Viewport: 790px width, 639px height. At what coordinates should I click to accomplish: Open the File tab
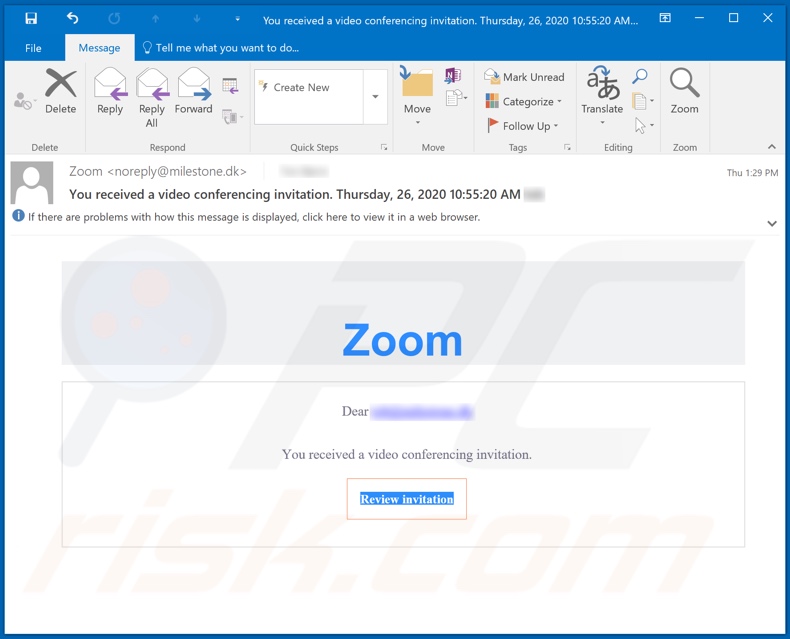click(33, 48)
